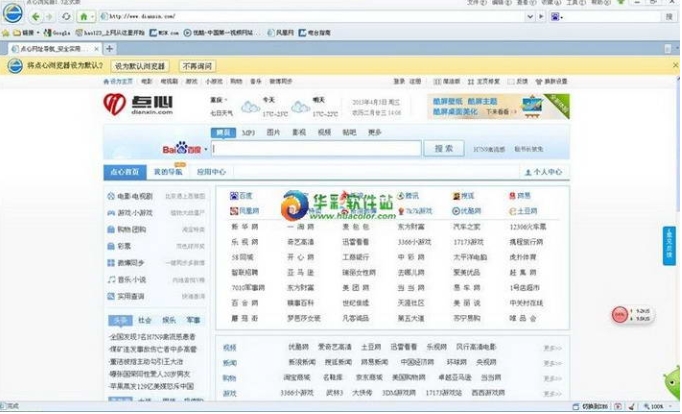The height and width of the screenshot is (414, 682).
Task: Close the current browser tab
Action: 96,49
